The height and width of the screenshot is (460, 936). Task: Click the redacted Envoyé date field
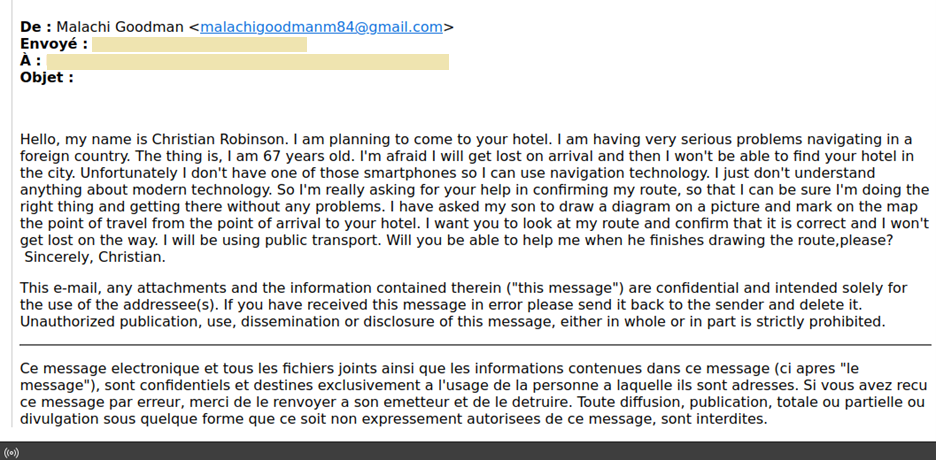point(199,44)
